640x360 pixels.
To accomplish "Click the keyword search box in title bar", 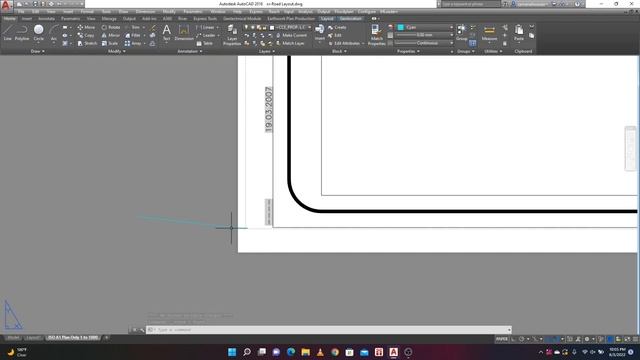I will click(x=470, y=4).
